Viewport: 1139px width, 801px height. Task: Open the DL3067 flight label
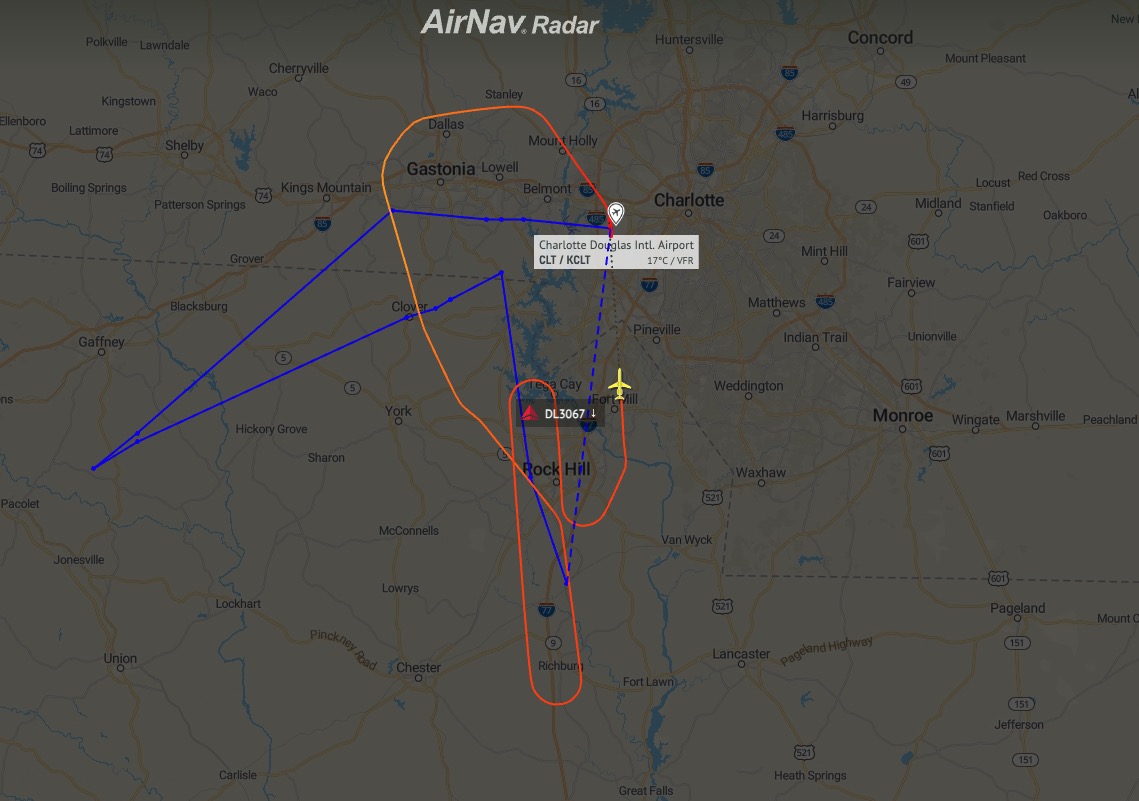tap(560, 414)
